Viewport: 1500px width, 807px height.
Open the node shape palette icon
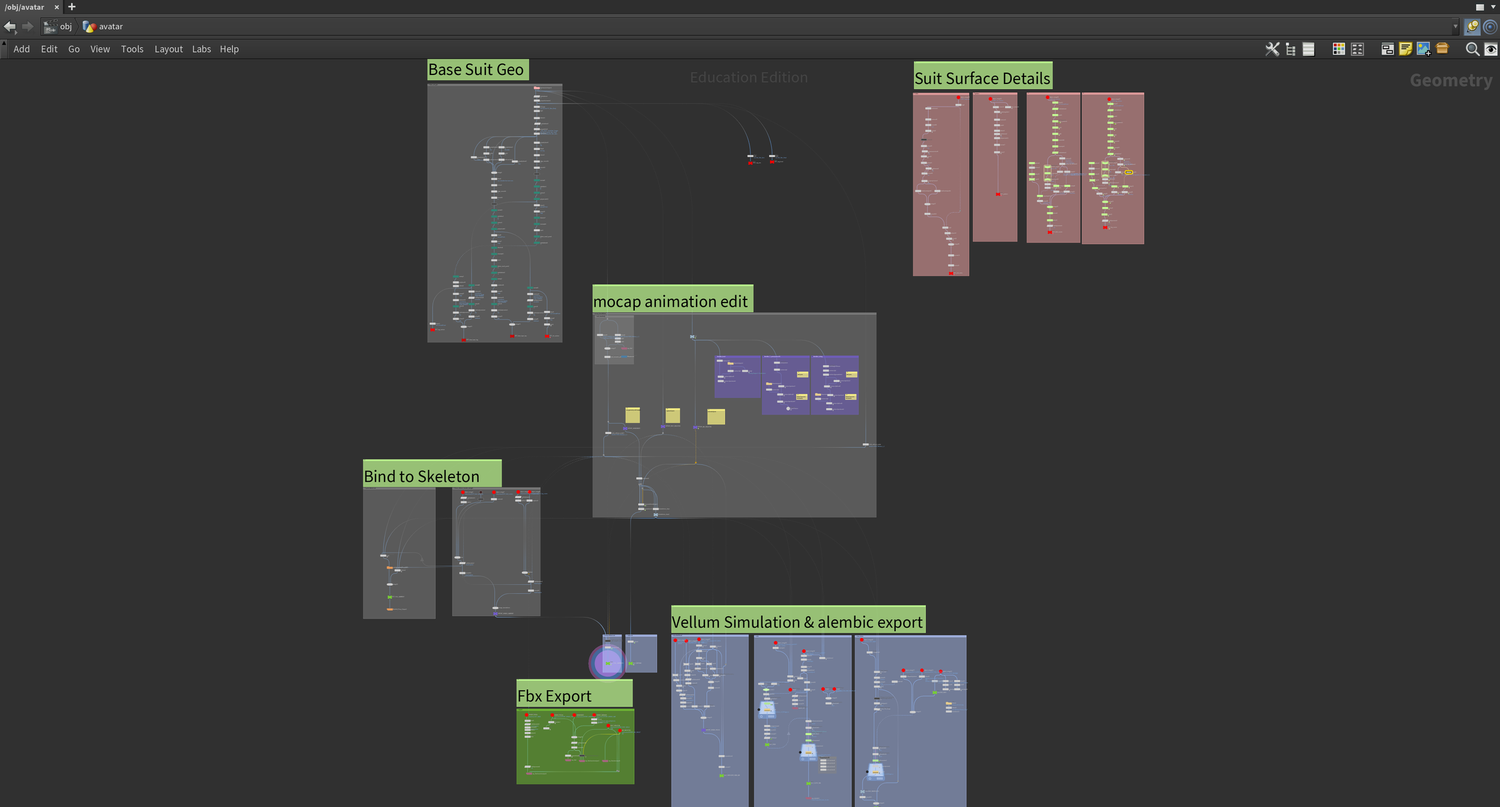pyautogui.click(x=1358, y=48)
